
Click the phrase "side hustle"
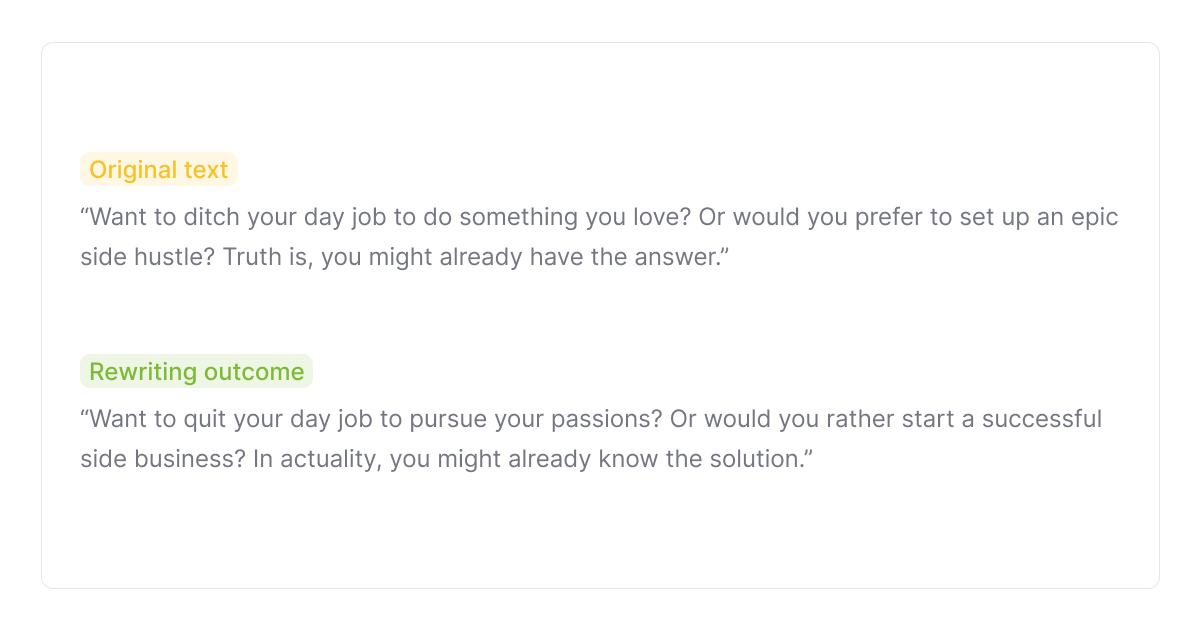pos(145,257)
